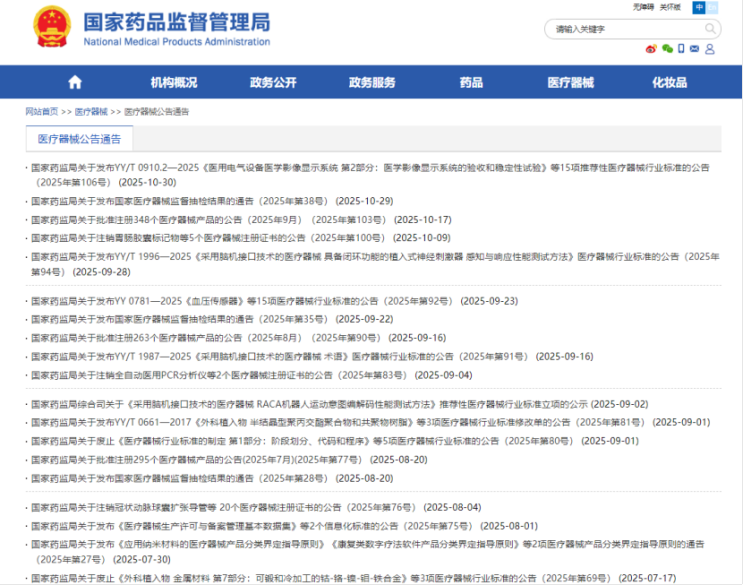Open the 政务公开 navigation menu
The width and height of the screenshot is (743, 585).
pyautogui.click(x=273, y=82)
